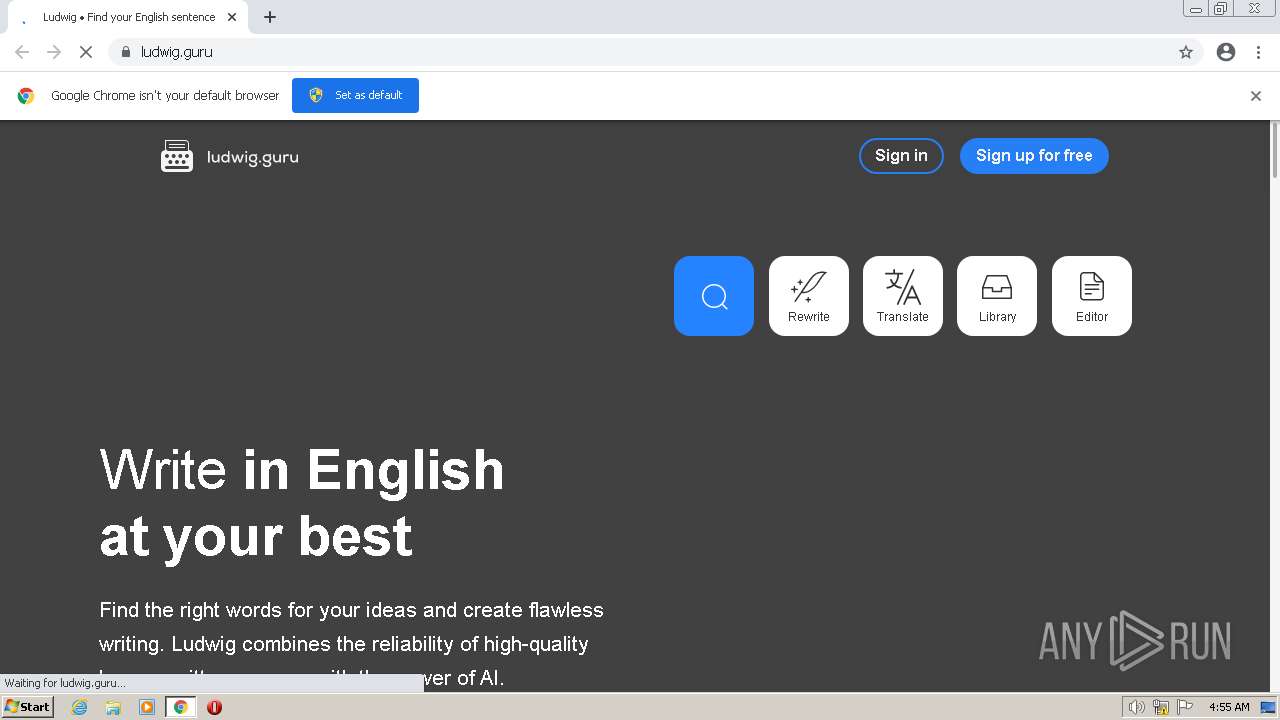This screenshot has width=1280, height=720.
Task: Open the Translate tool
Action: pos(903,296)
